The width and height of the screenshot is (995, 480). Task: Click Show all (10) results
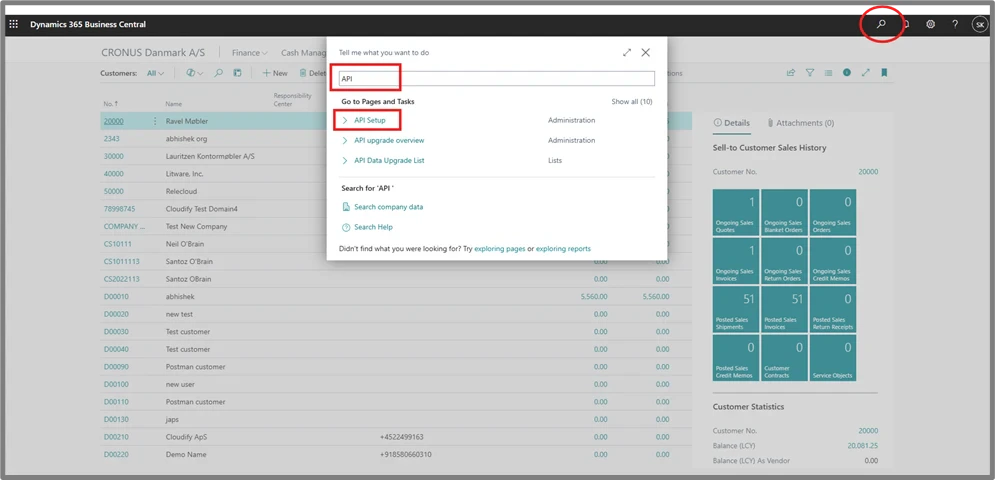click(x=631, y=102)
